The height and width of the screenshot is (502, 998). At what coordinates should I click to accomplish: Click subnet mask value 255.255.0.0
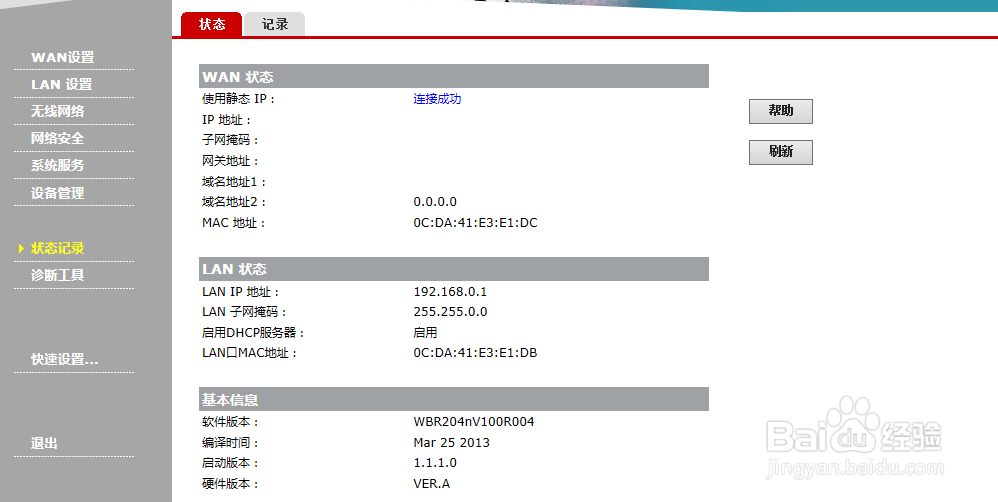[450, 312]
